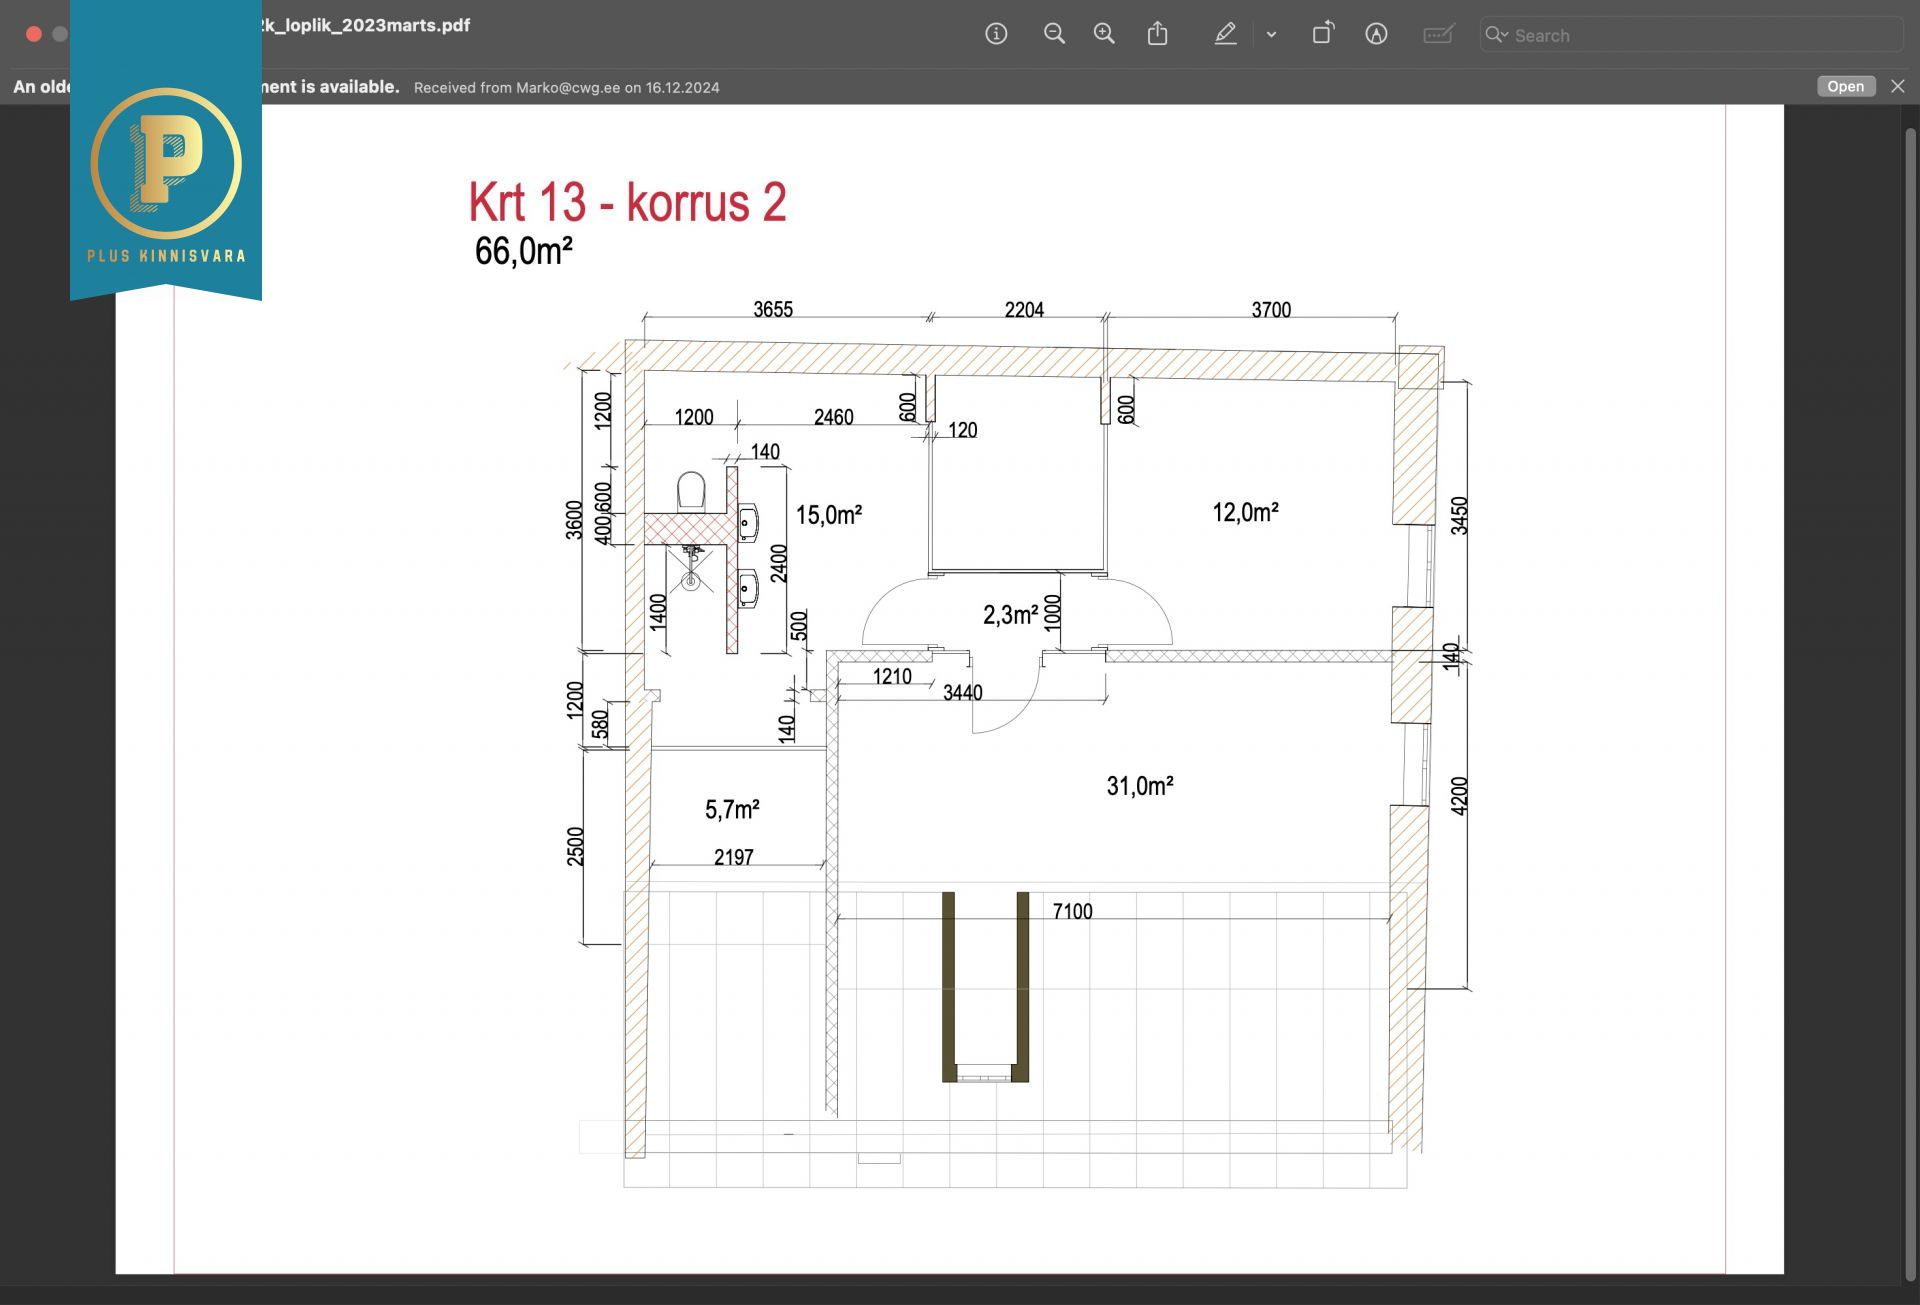1920x1305 pixels.
Task: Open the Share menu icon
Action: [1157, 34]
